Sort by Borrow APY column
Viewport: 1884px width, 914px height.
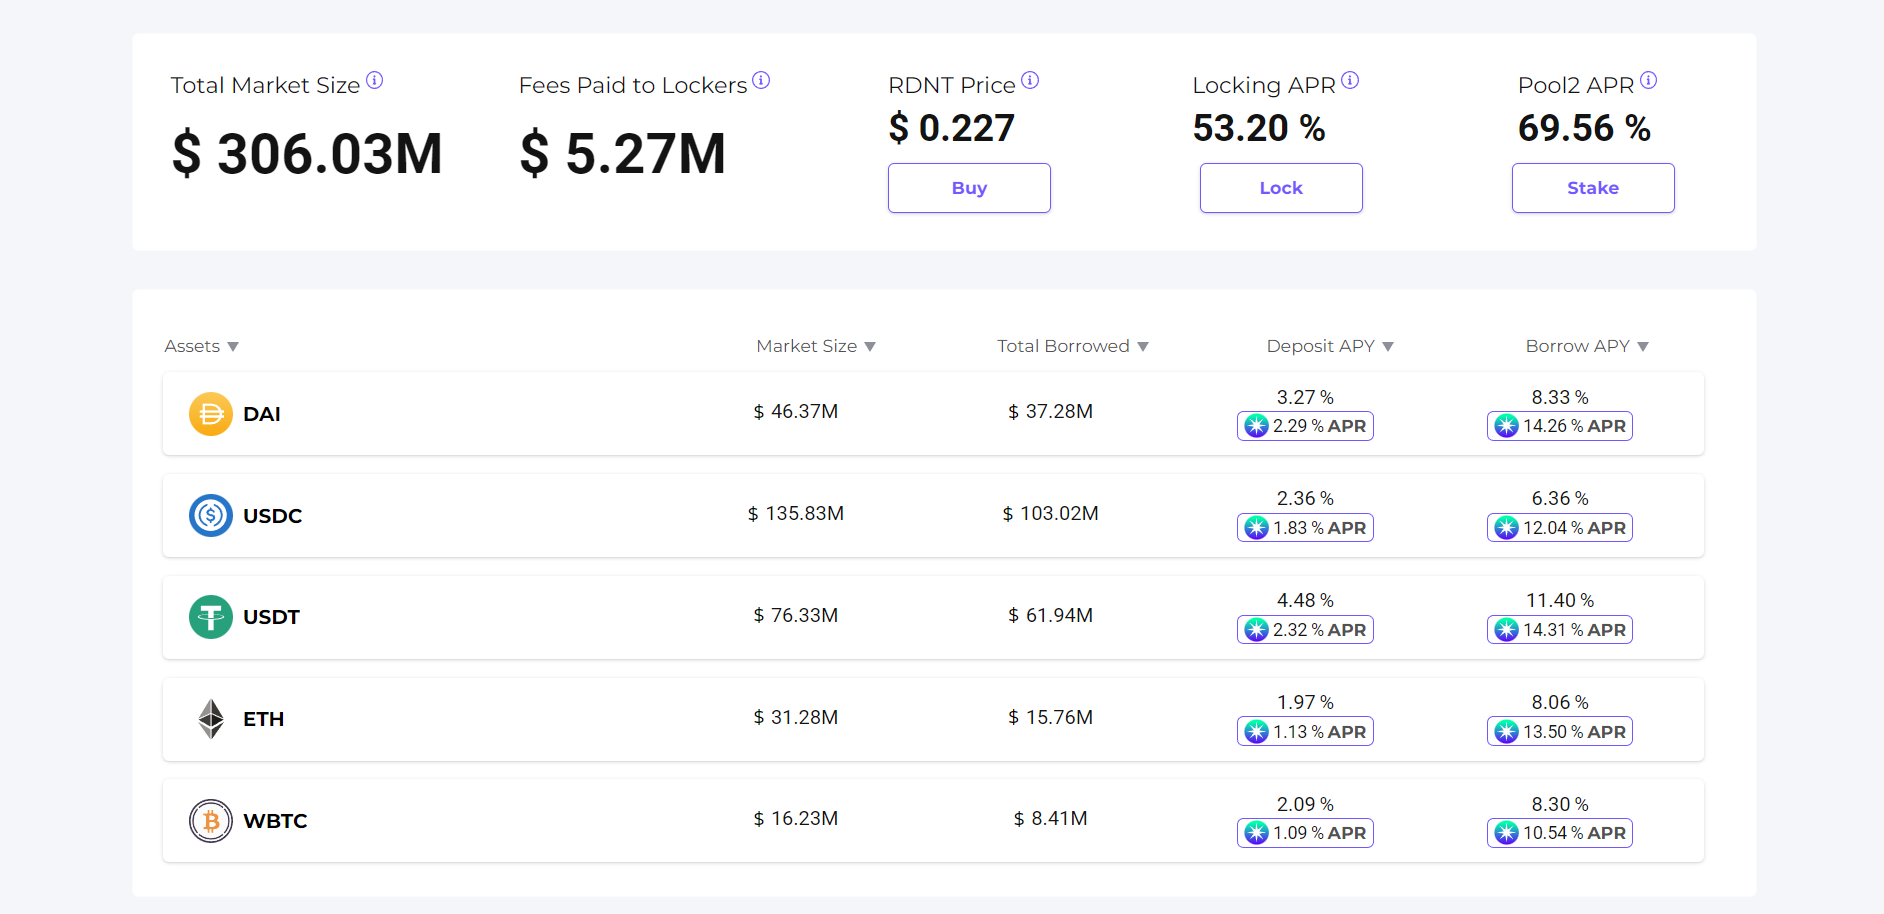pyautogui.click(x=1587, y=346)
